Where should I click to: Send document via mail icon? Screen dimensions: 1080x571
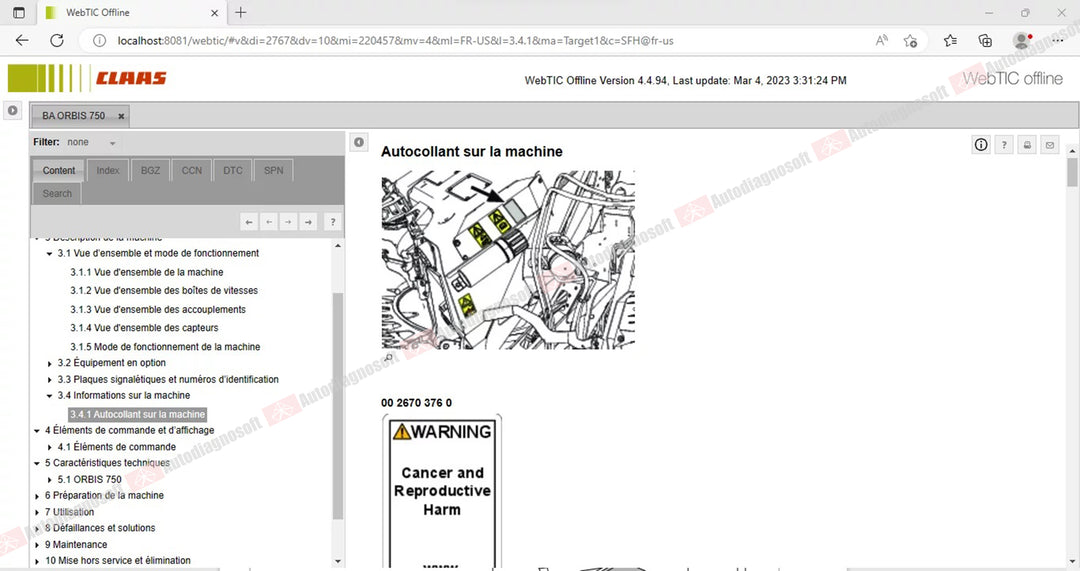pos(1050,145)
